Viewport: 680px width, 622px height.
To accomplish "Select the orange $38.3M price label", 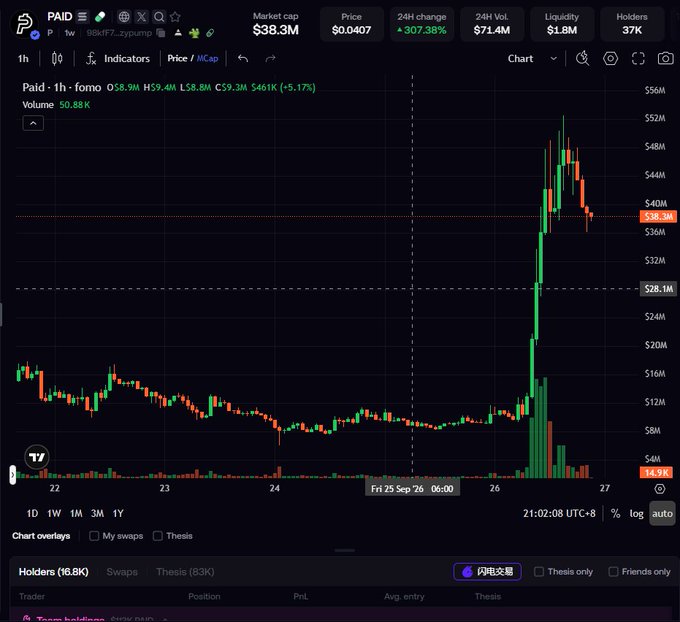I will coord(658,216).
